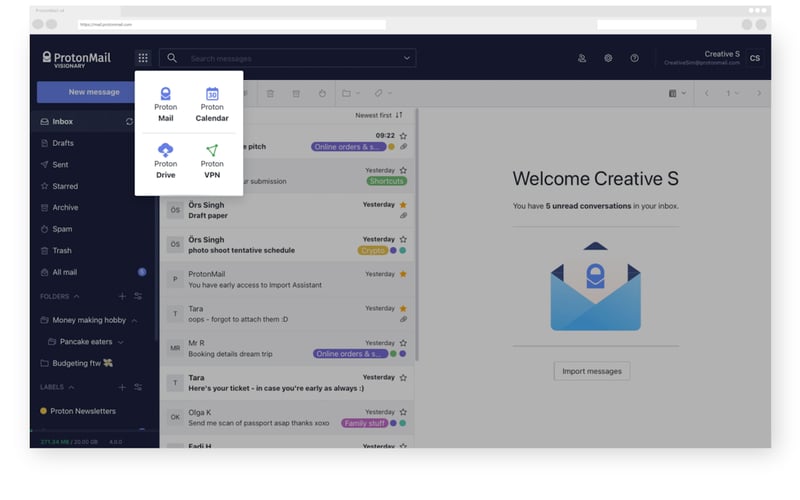Click the CS account avatar

755,58
